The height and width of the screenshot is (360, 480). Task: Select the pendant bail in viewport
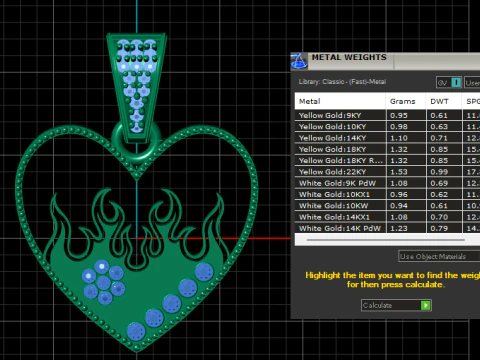[x=137, y=87]
